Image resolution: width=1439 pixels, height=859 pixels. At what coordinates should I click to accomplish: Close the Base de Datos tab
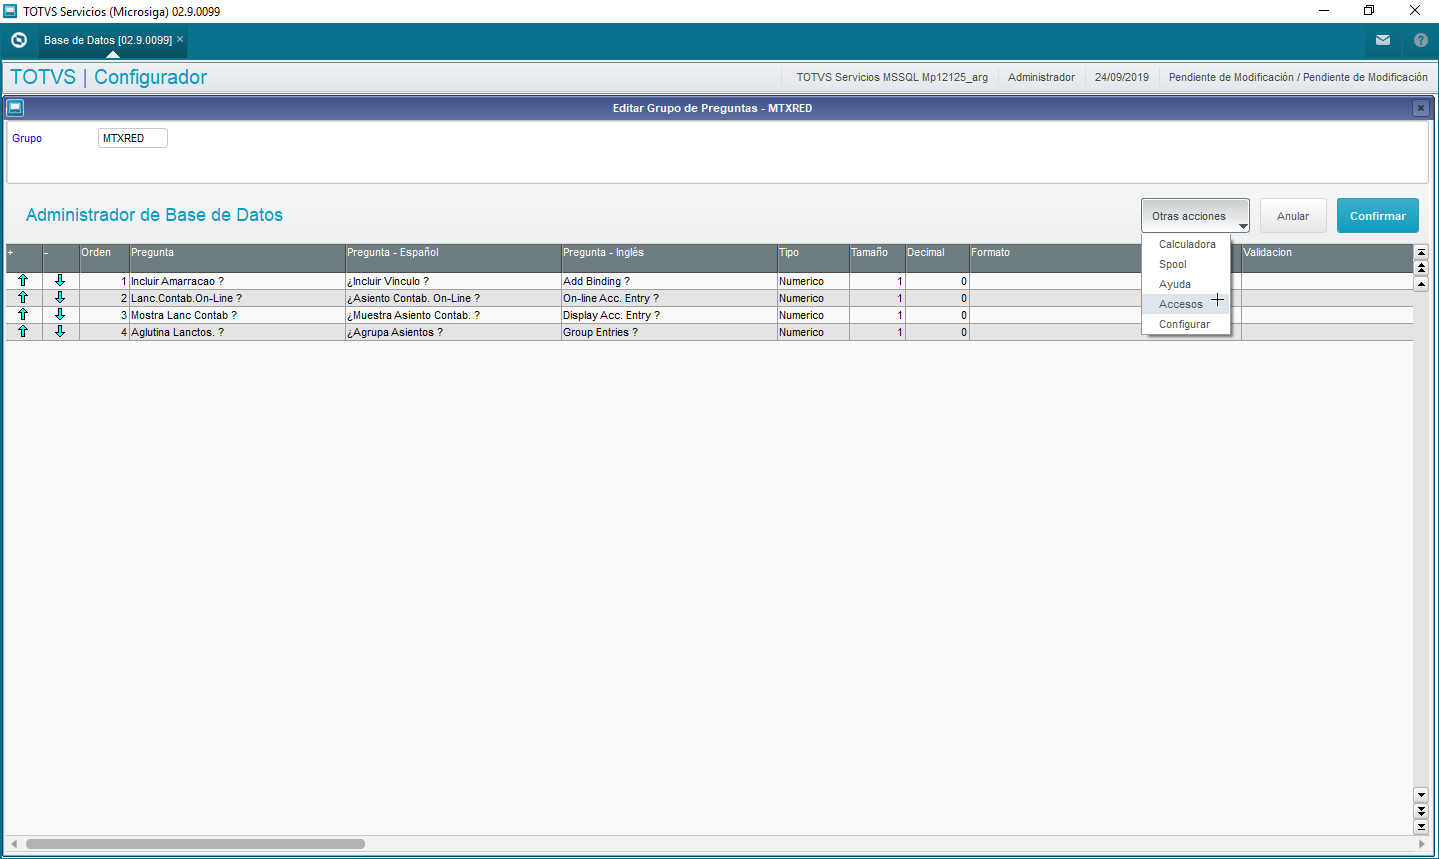(x=180, y=39)
